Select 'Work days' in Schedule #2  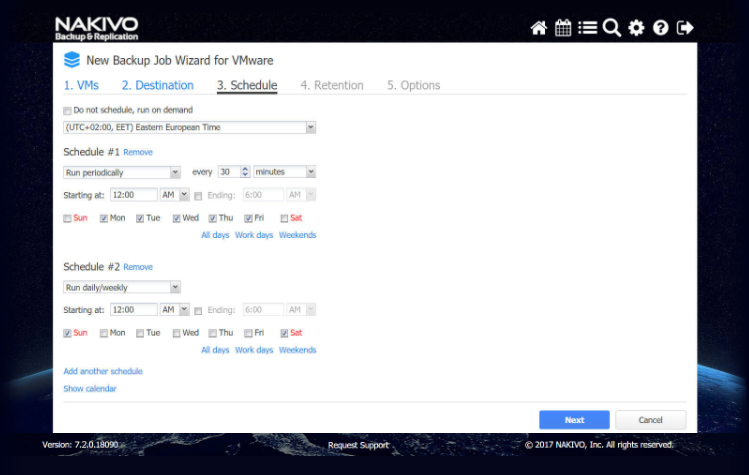coord(254,350)
